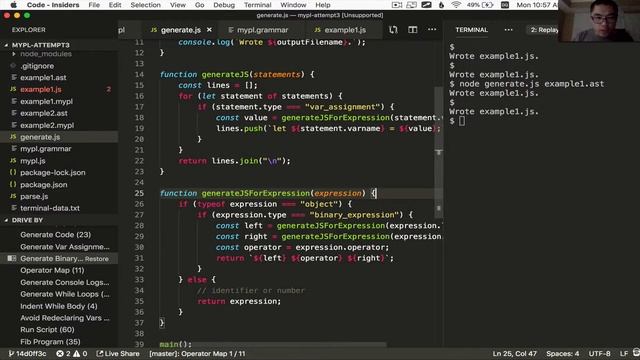The image size is (640, 360).
Task: Select Indent While Body (4) entry
Action: click(x=59, y=306)
